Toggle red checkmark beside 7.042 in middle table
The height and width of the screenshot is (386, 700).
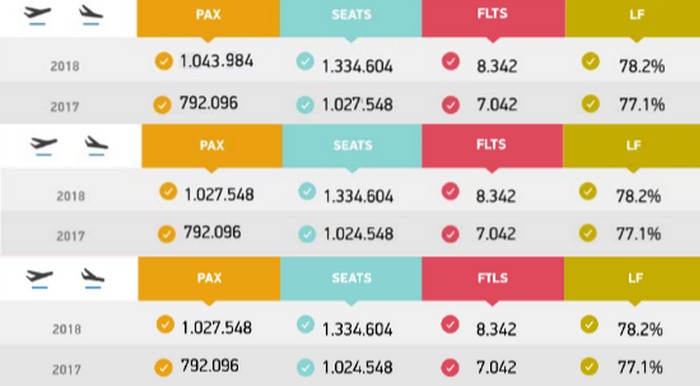[x=450, y=234]
